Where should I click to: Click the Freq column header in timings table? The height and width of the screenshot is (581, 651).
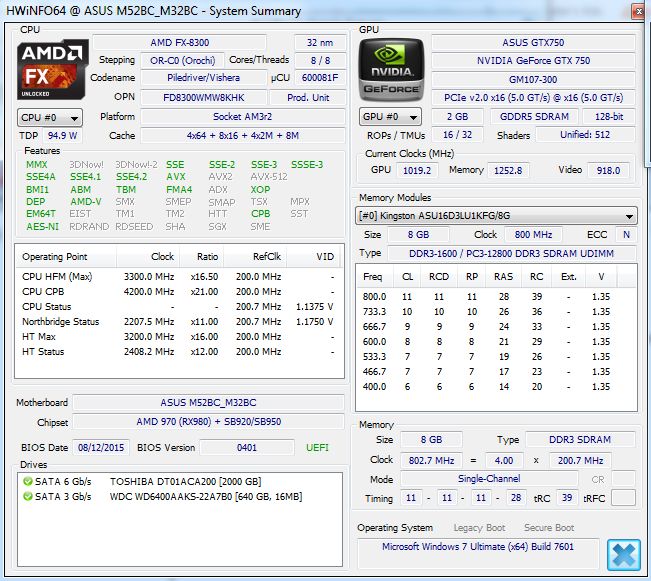375,277
